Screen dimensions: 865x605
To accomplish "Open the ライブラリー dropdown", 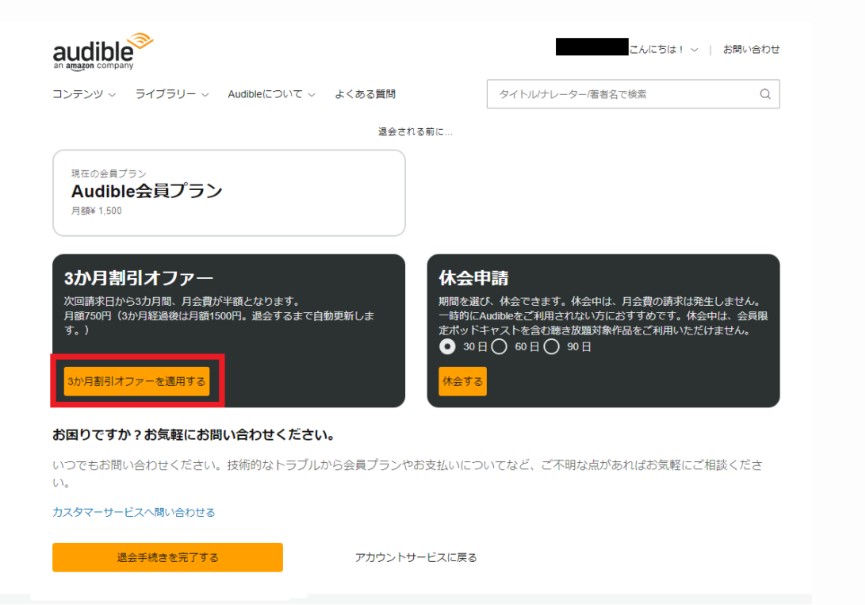I will click(171, 94).
